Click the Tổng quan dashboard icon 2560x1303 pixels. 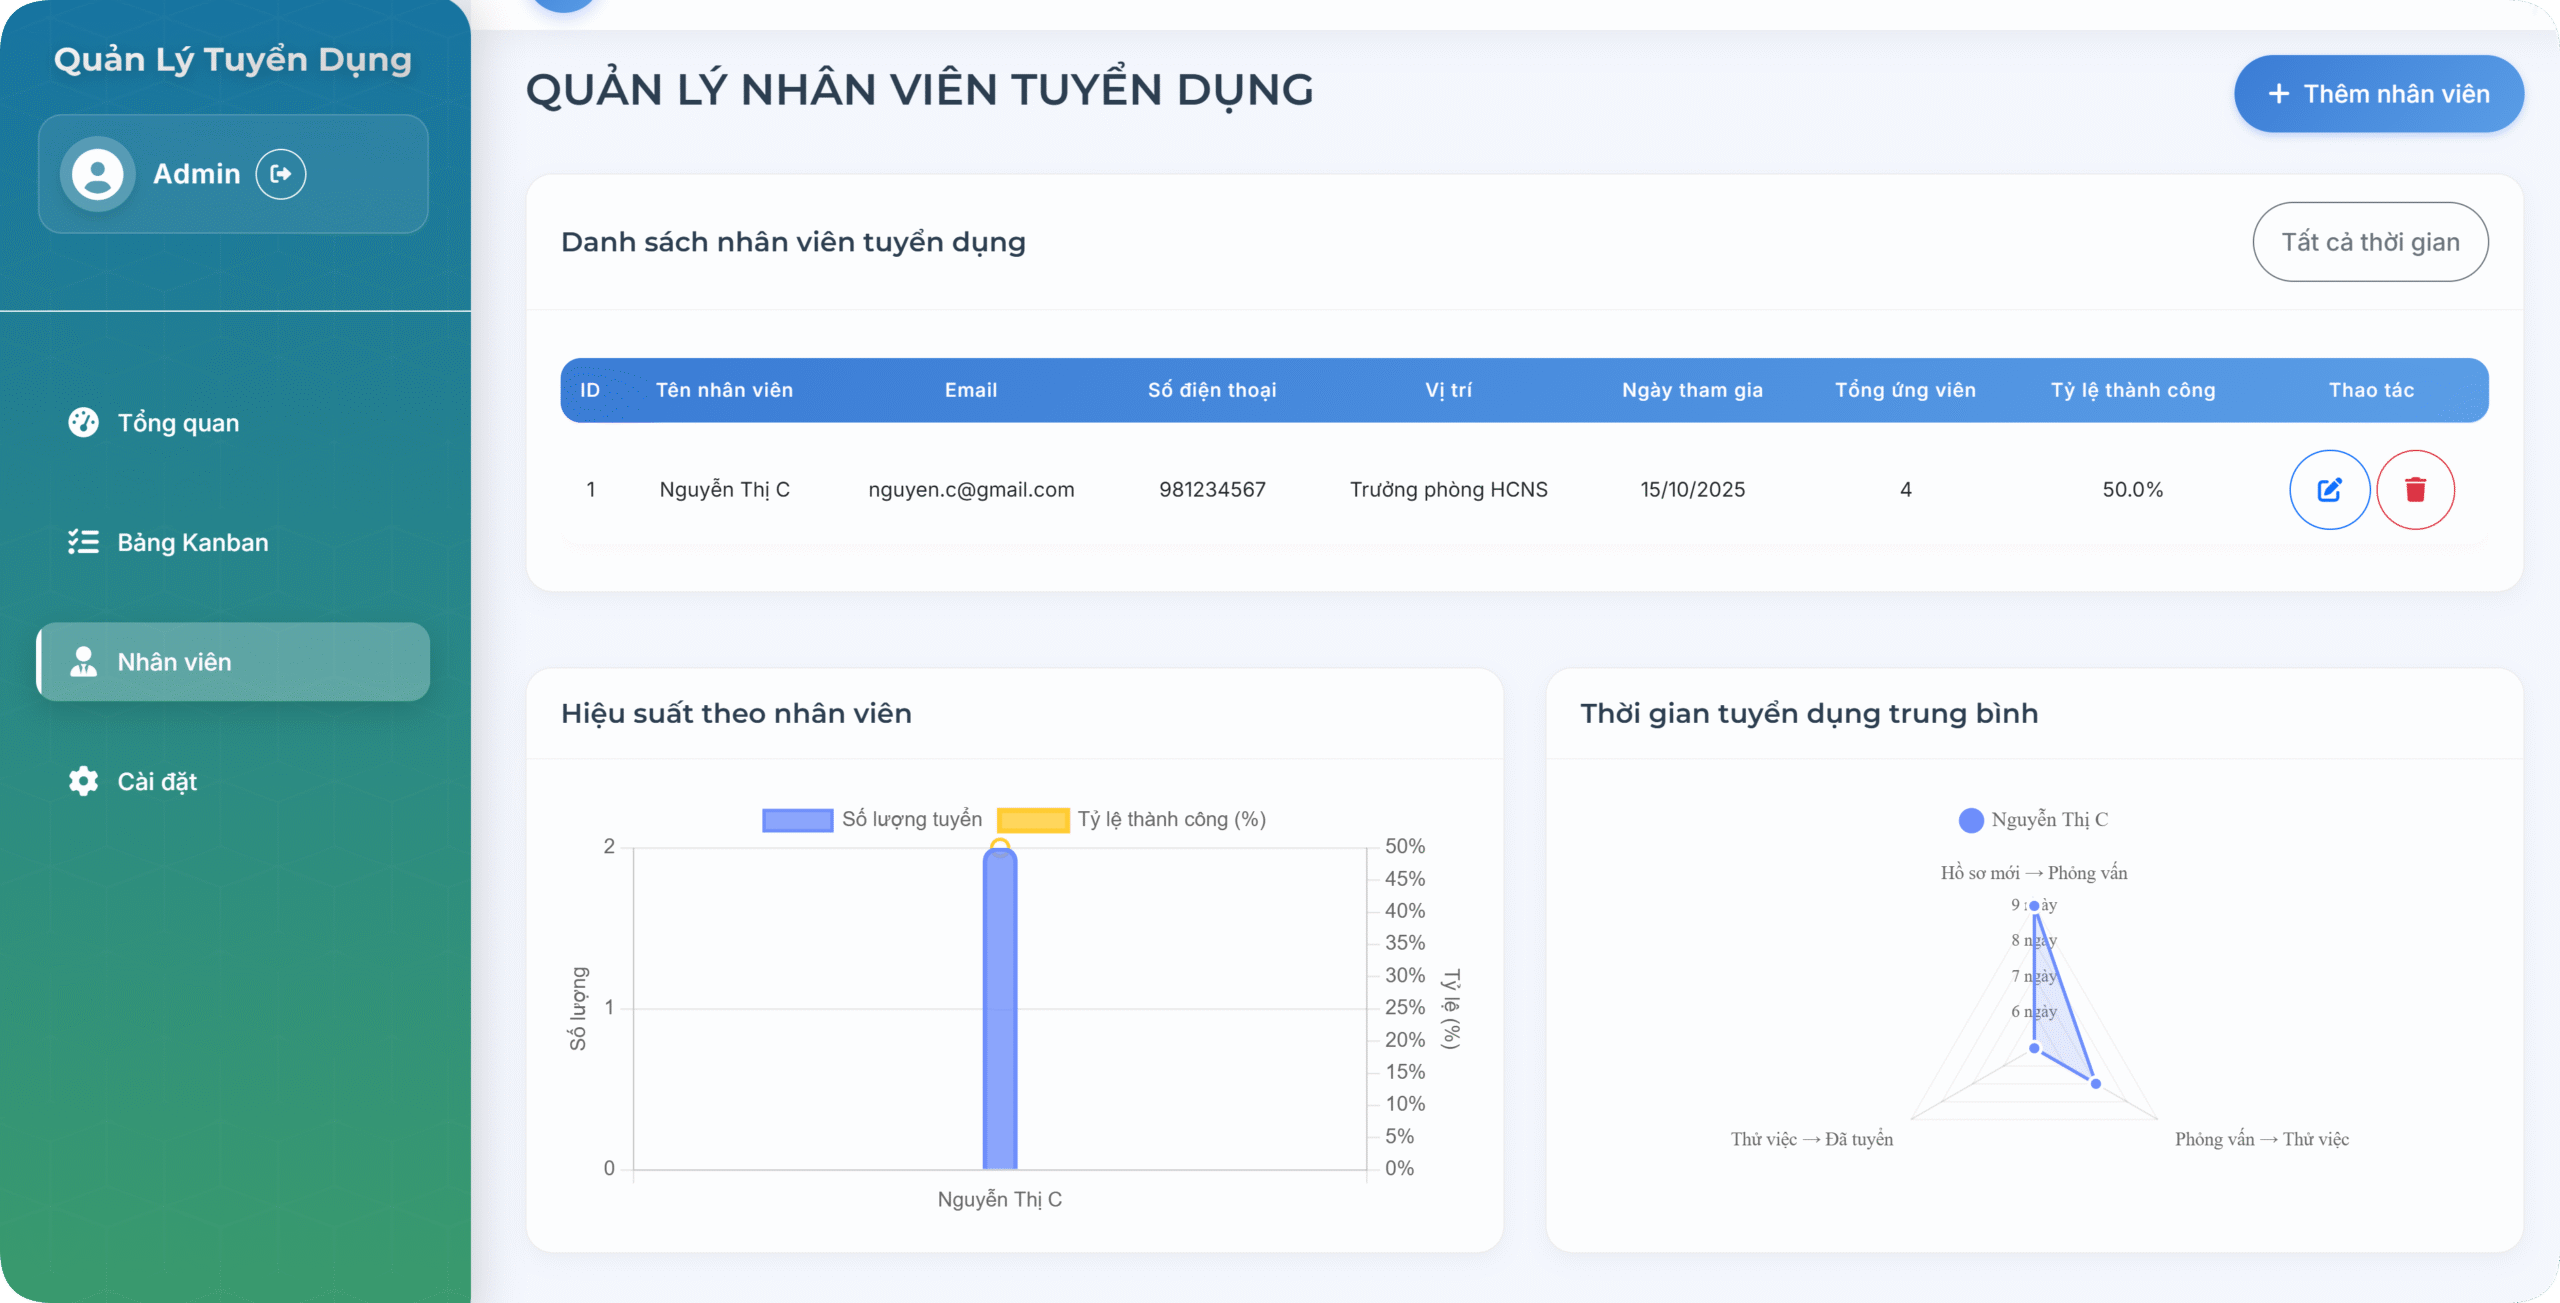coord(83,423)
